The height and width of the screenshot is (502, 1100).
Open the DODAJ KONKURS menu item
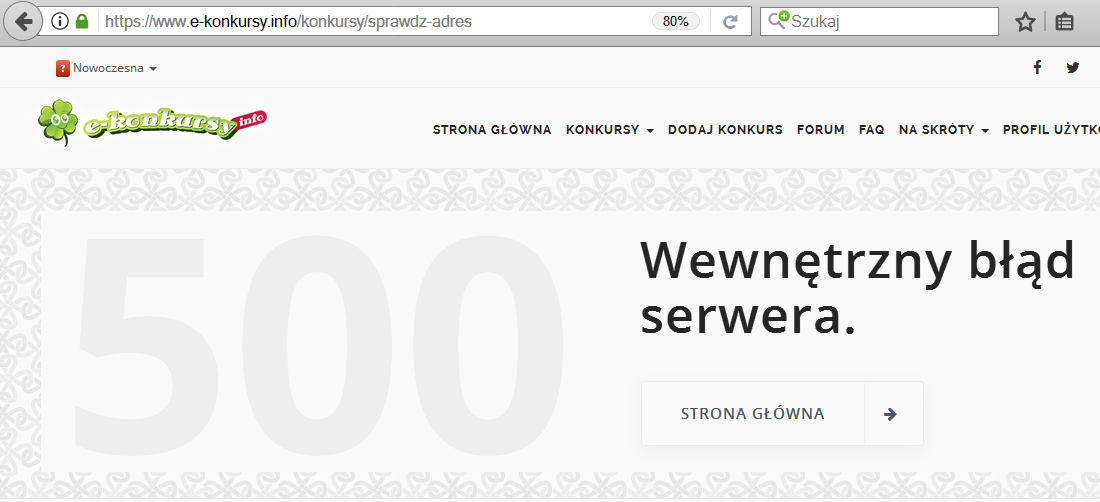(x=725, y=130)
